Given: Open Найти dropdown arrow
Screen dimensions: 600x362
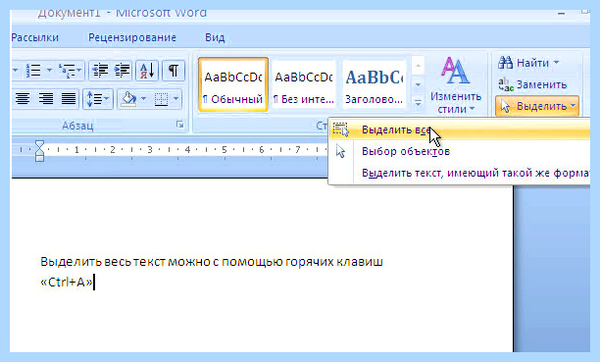Looking at the screenshot, I should 556,62.
